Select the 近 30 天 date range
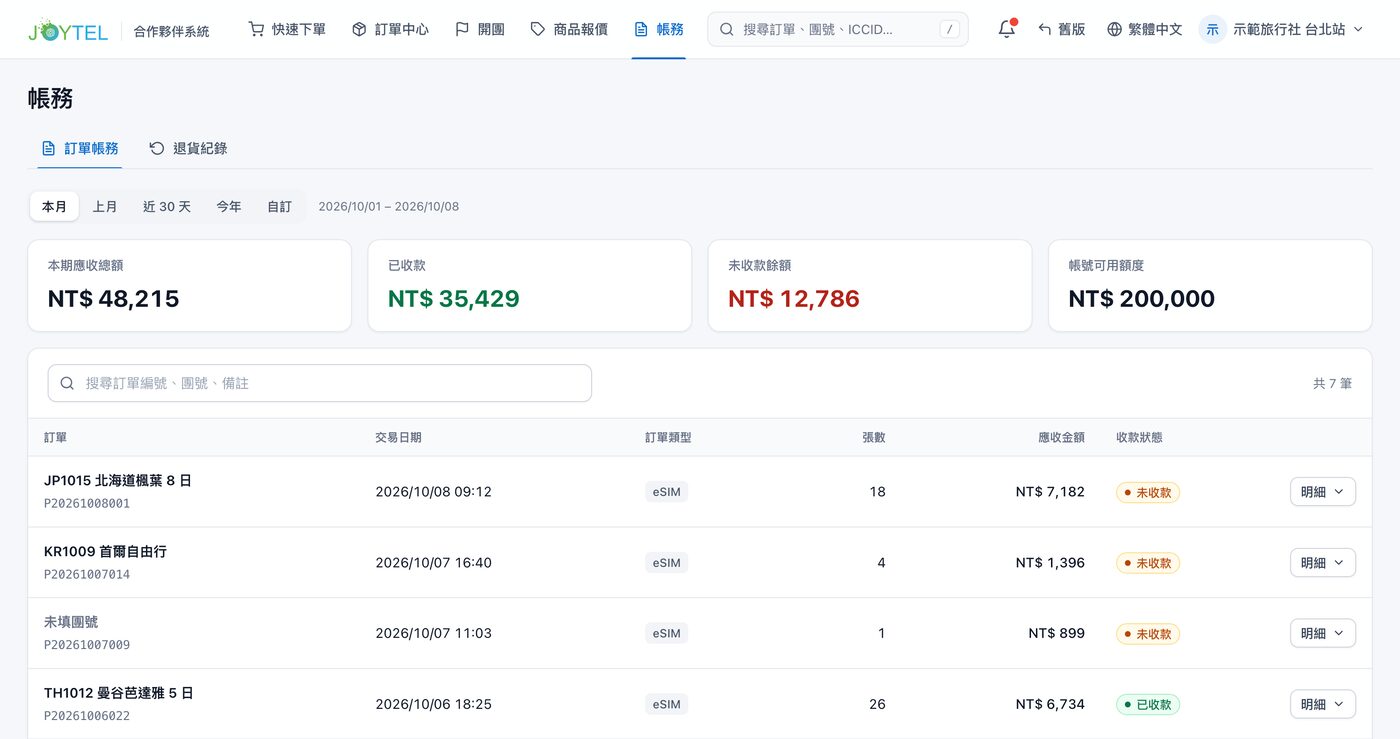 click(167, 207)
